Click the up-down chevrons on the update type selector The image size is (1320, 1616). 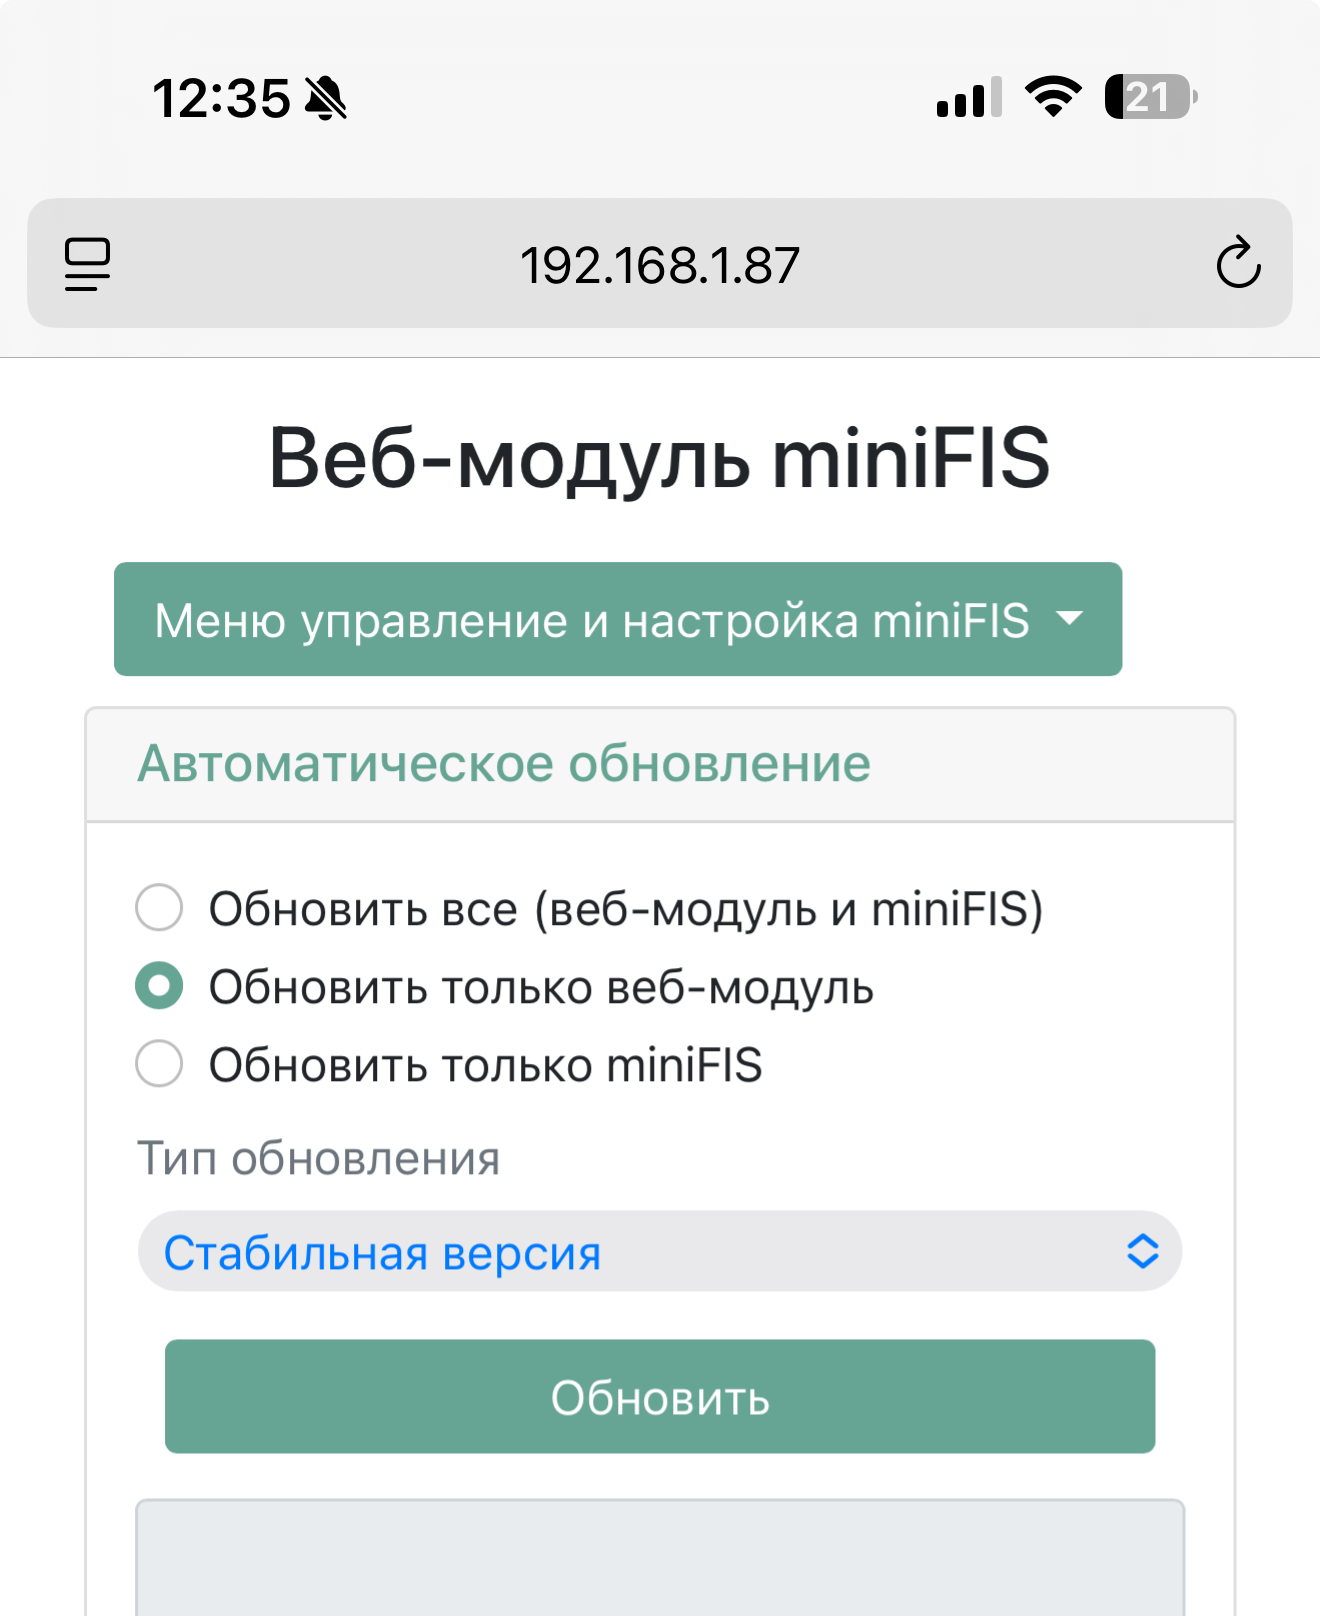(1142, 1251)
